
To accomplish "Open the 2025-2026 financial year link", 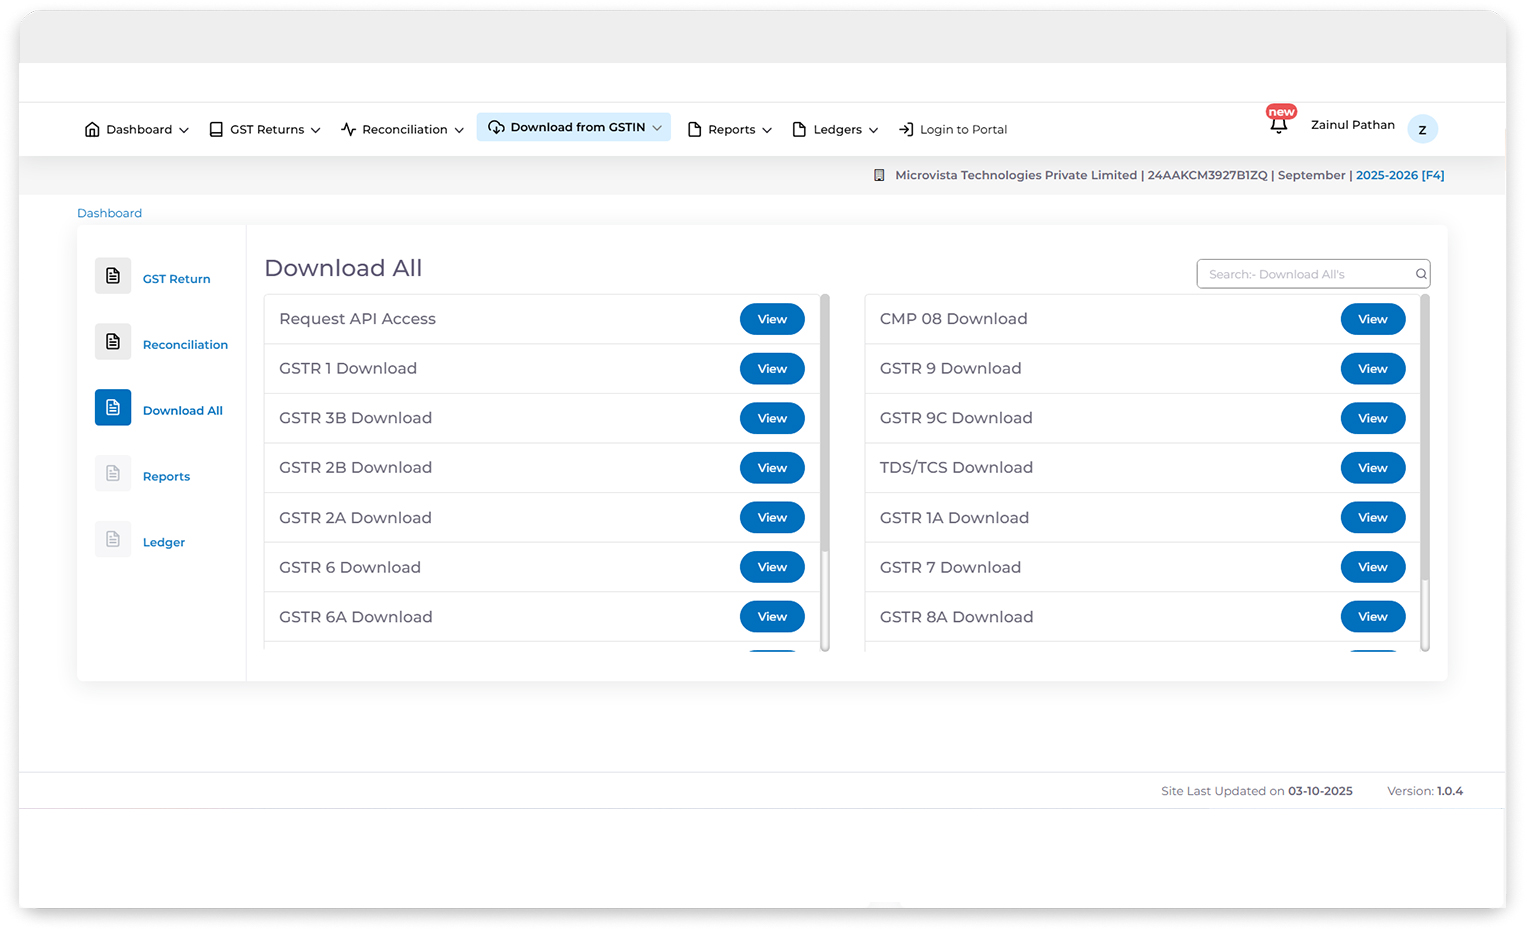I will click(1400, 174).
